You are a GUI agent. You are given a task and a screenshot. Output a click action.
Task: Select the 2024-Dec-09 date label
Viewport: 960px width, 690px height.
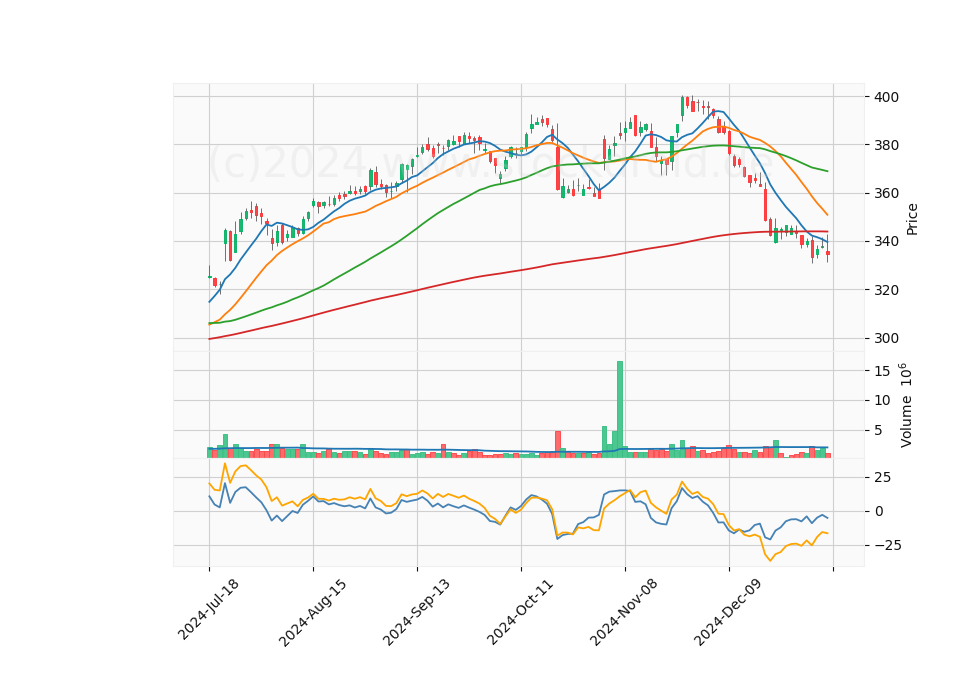[728, 612]
